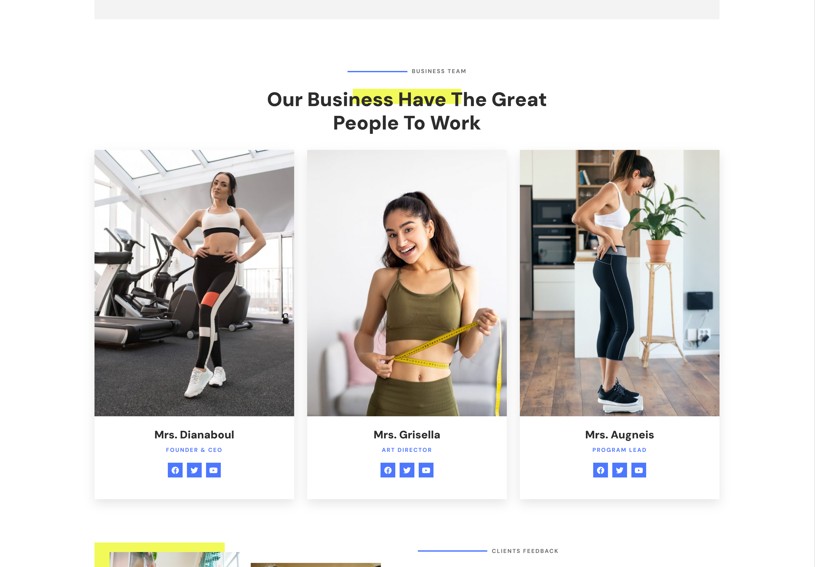The width and height of the screenshot is (815, 567).
Task: Click the Business Team section label
Action: click(439, 71)
